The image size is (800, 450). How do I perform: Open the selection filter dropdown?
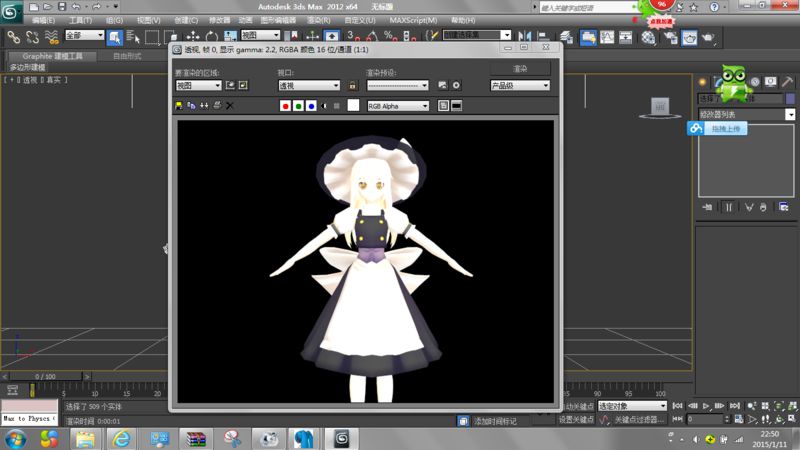point(85,35)
